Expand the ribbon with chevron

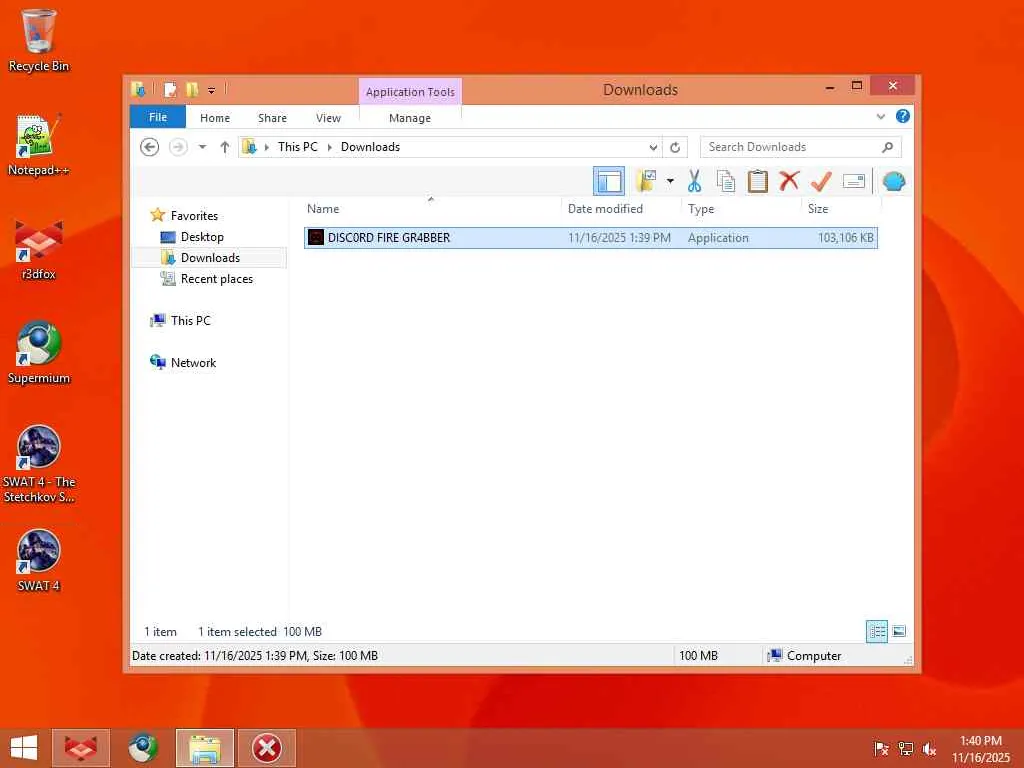click(x=881, y=116)
